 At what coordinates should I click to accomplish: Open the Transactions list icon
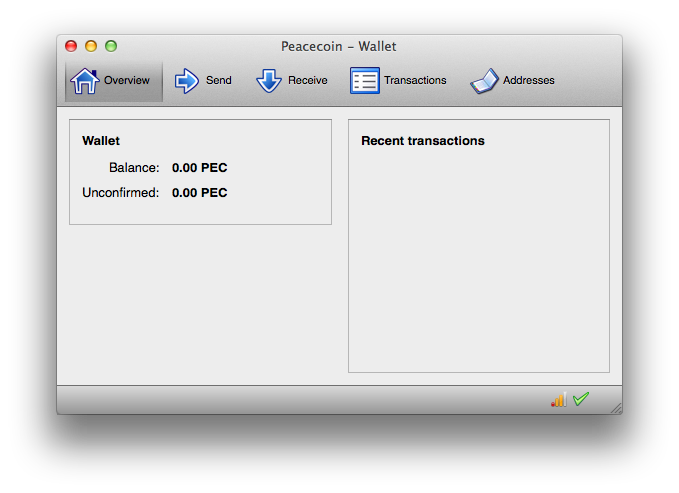[365, 81]
